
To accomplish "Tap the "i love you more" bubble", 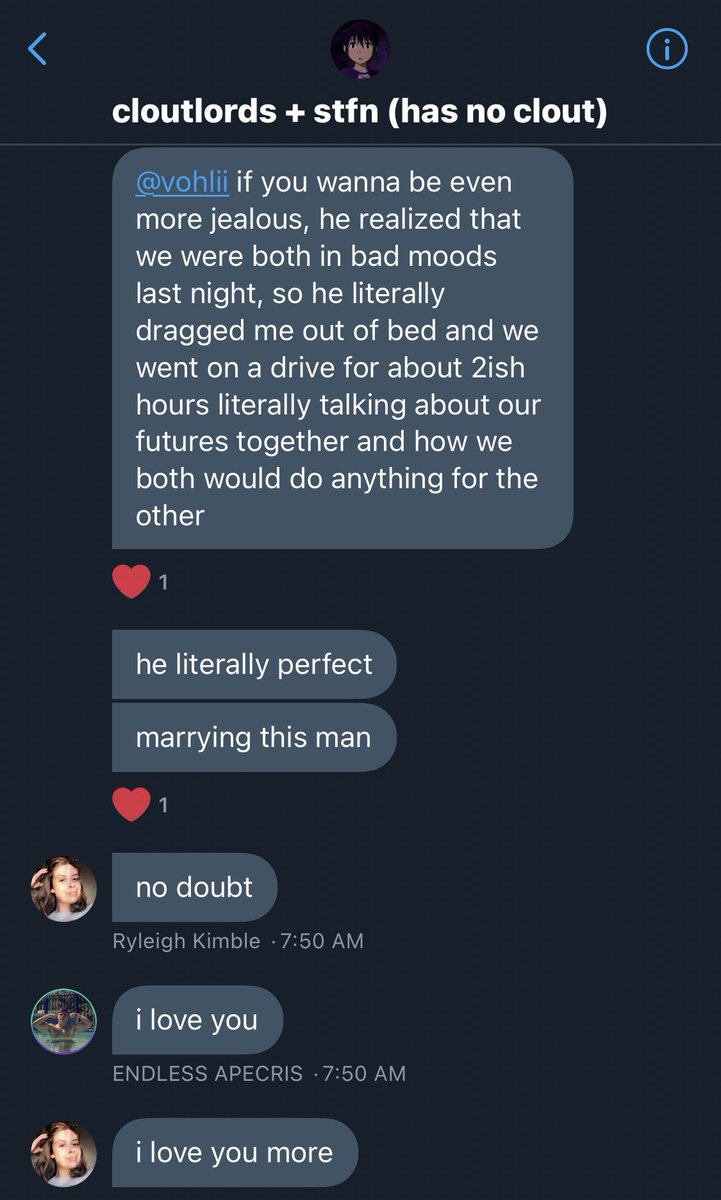I will tap(234, 1152).
